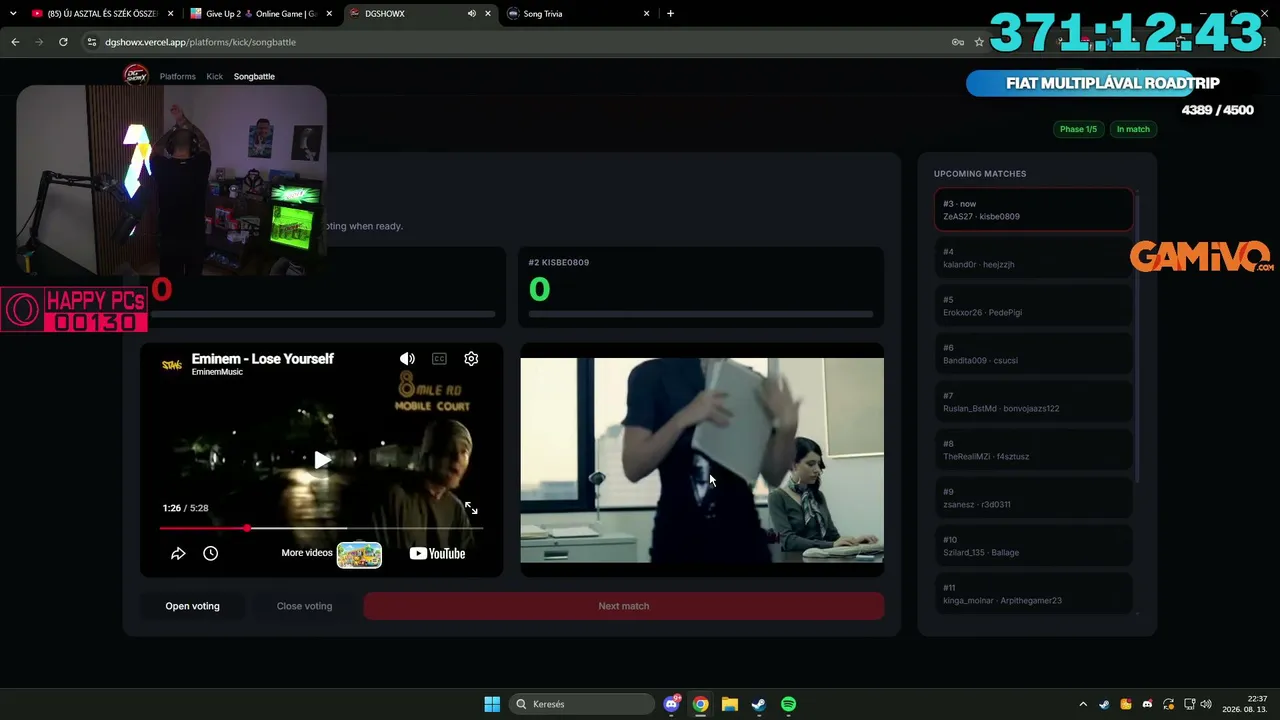Open Discord from the taskbar
The image size is (1280, 720).
671,704
